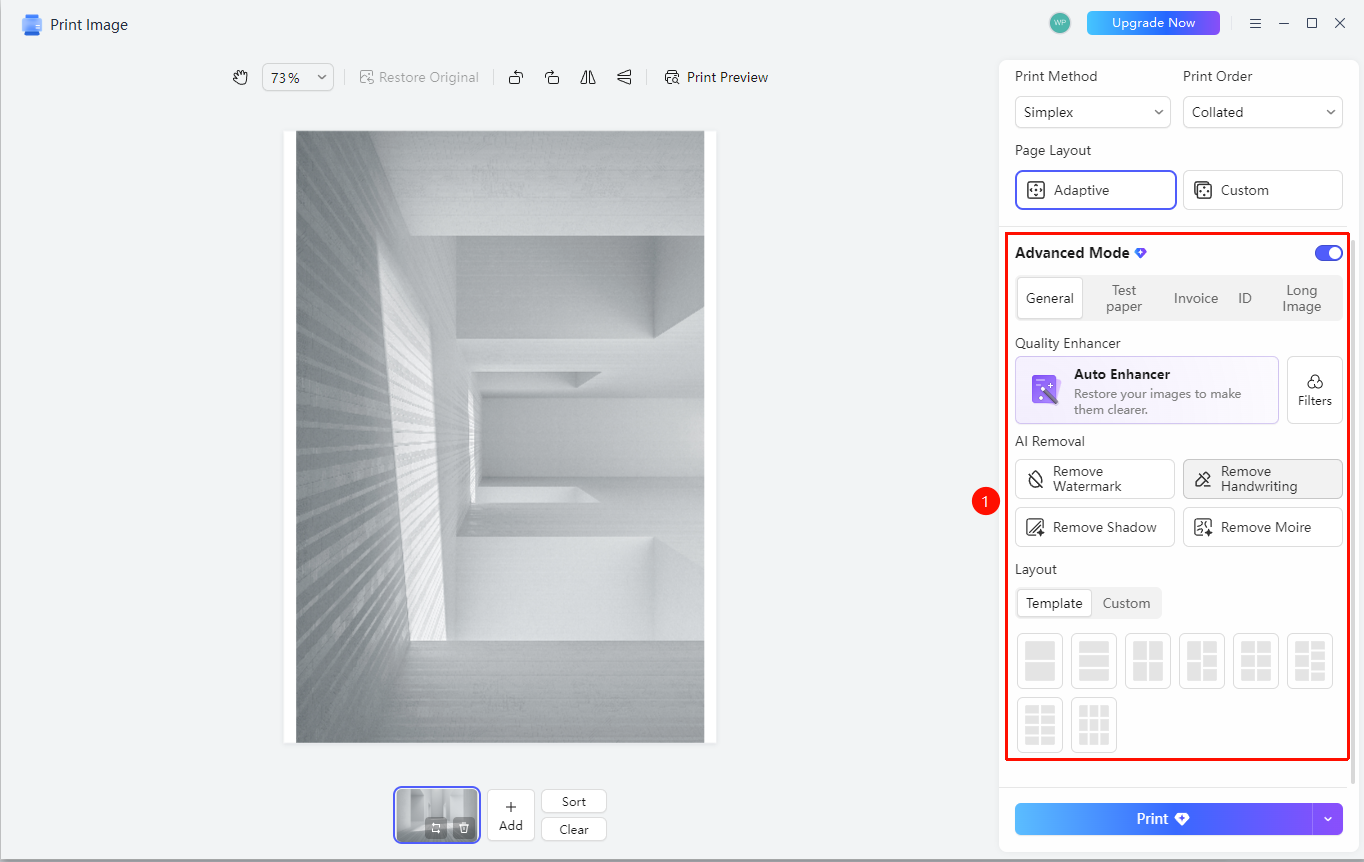
Task: Open Filters panel
Action: (x=1315, y=390)
